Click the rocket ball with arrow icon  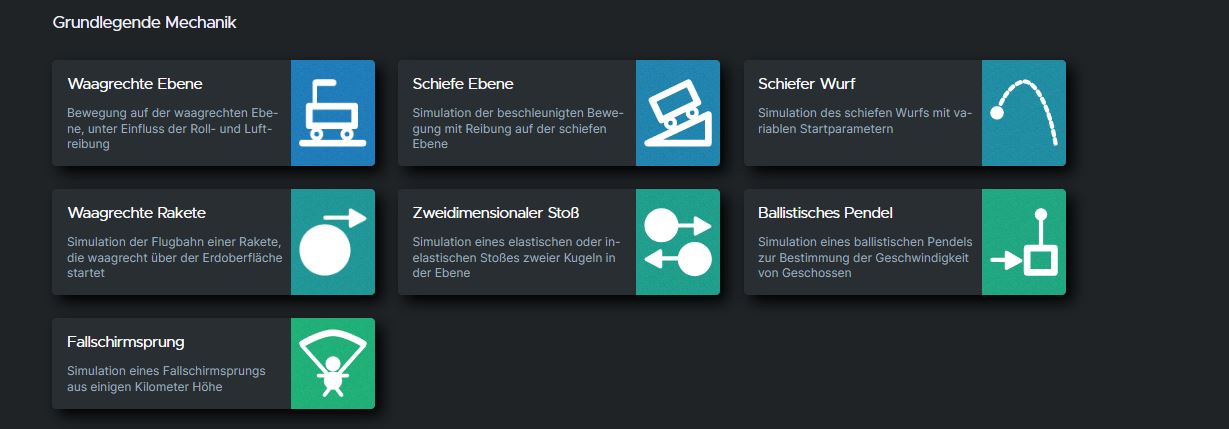point(332,242)
